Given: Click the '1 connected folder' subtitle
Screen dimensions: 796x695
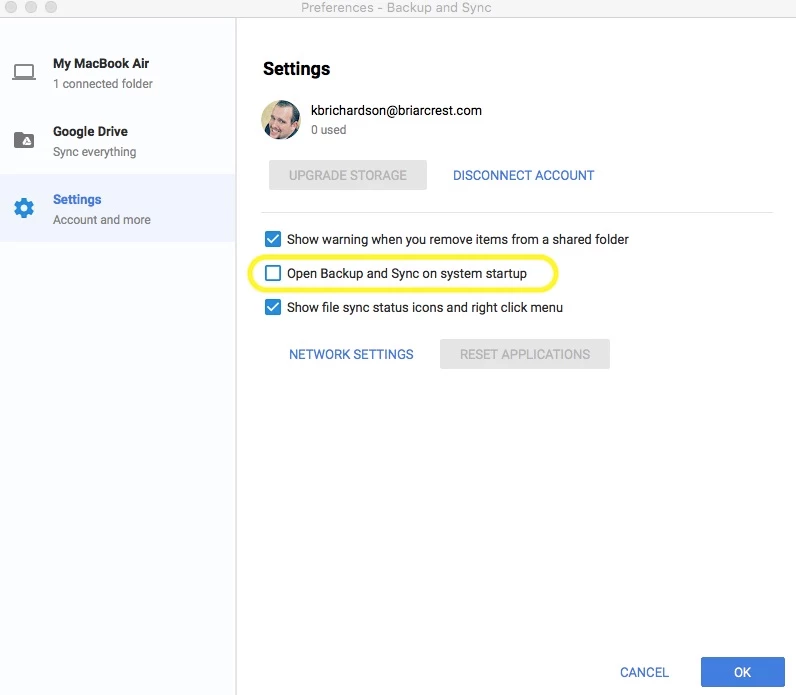Looking at the screenshot, I should tap(103, 84).
